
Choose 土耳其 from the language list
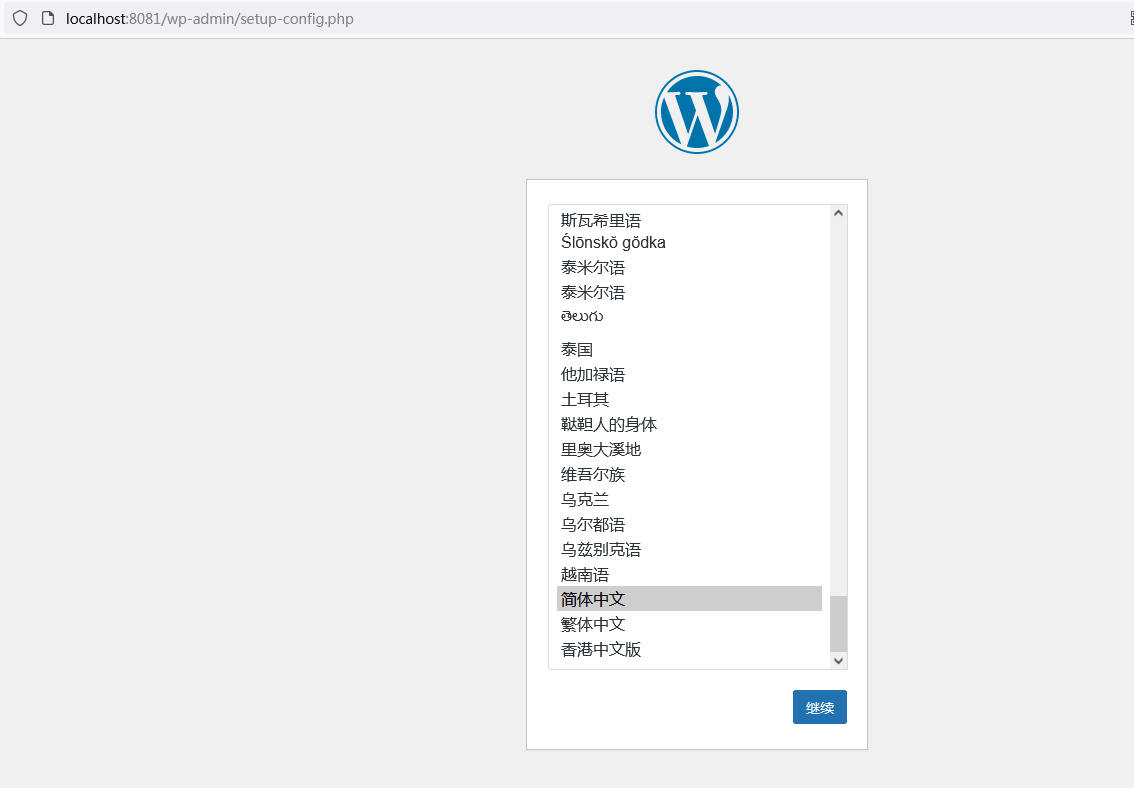coord(584,398)
